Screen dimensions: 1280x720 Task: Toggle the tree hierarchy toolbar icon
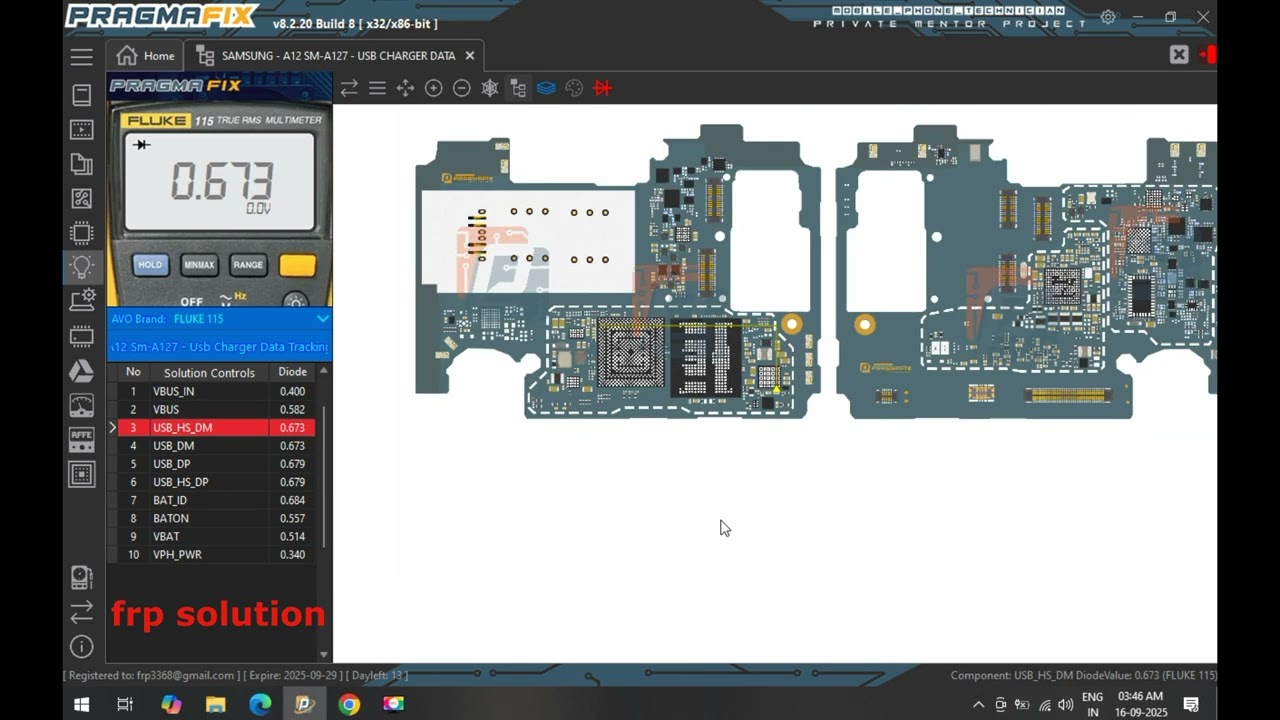pos(518,88)
